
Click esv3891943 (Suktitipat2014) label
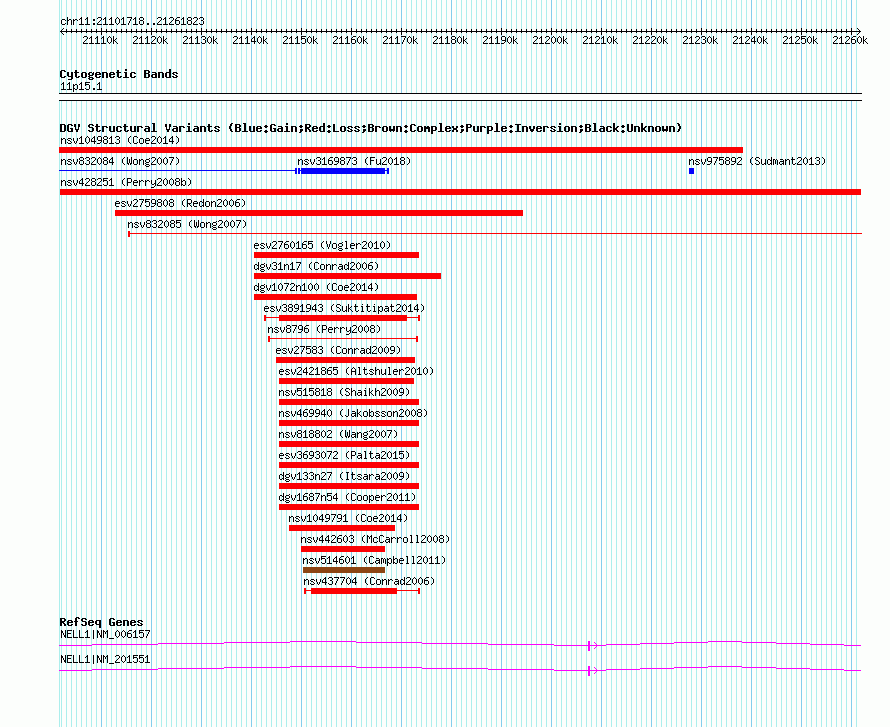344,308
